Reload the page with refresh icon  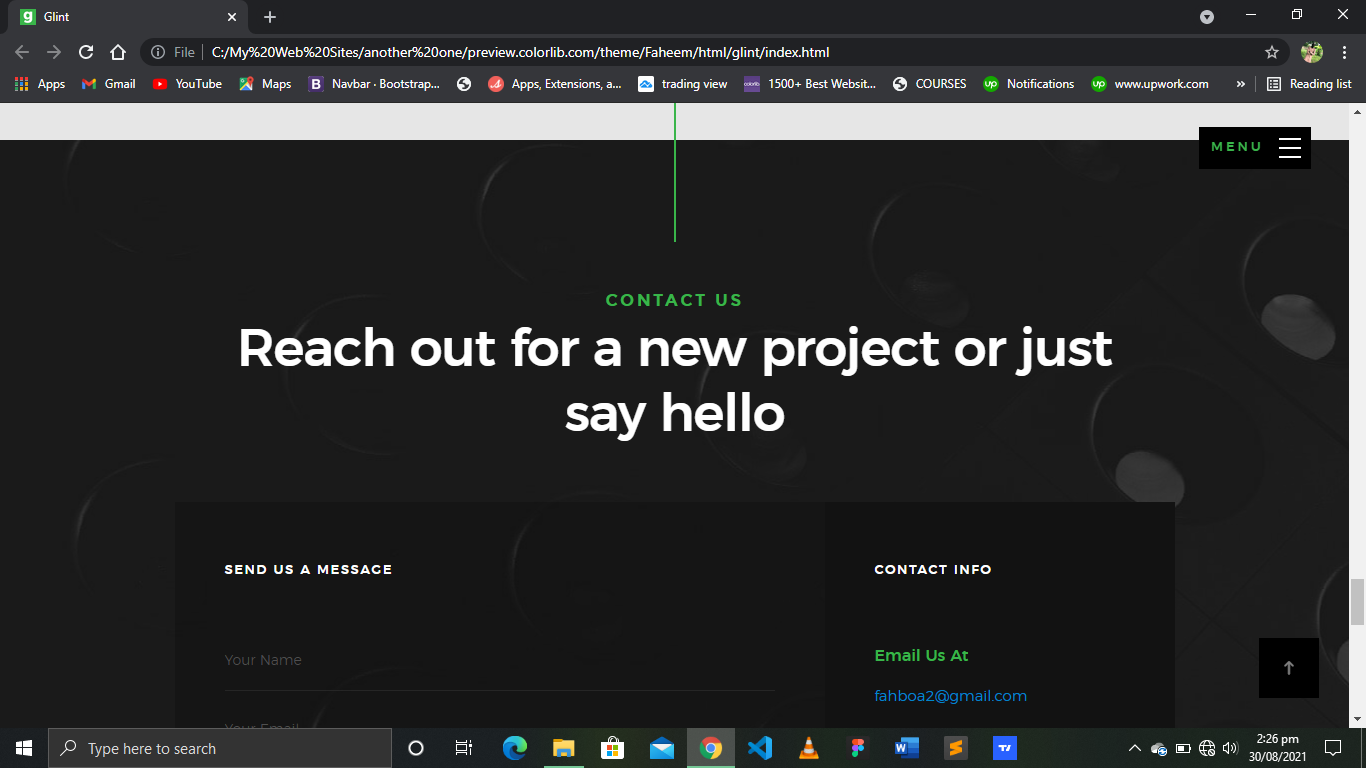pos(86,52)
